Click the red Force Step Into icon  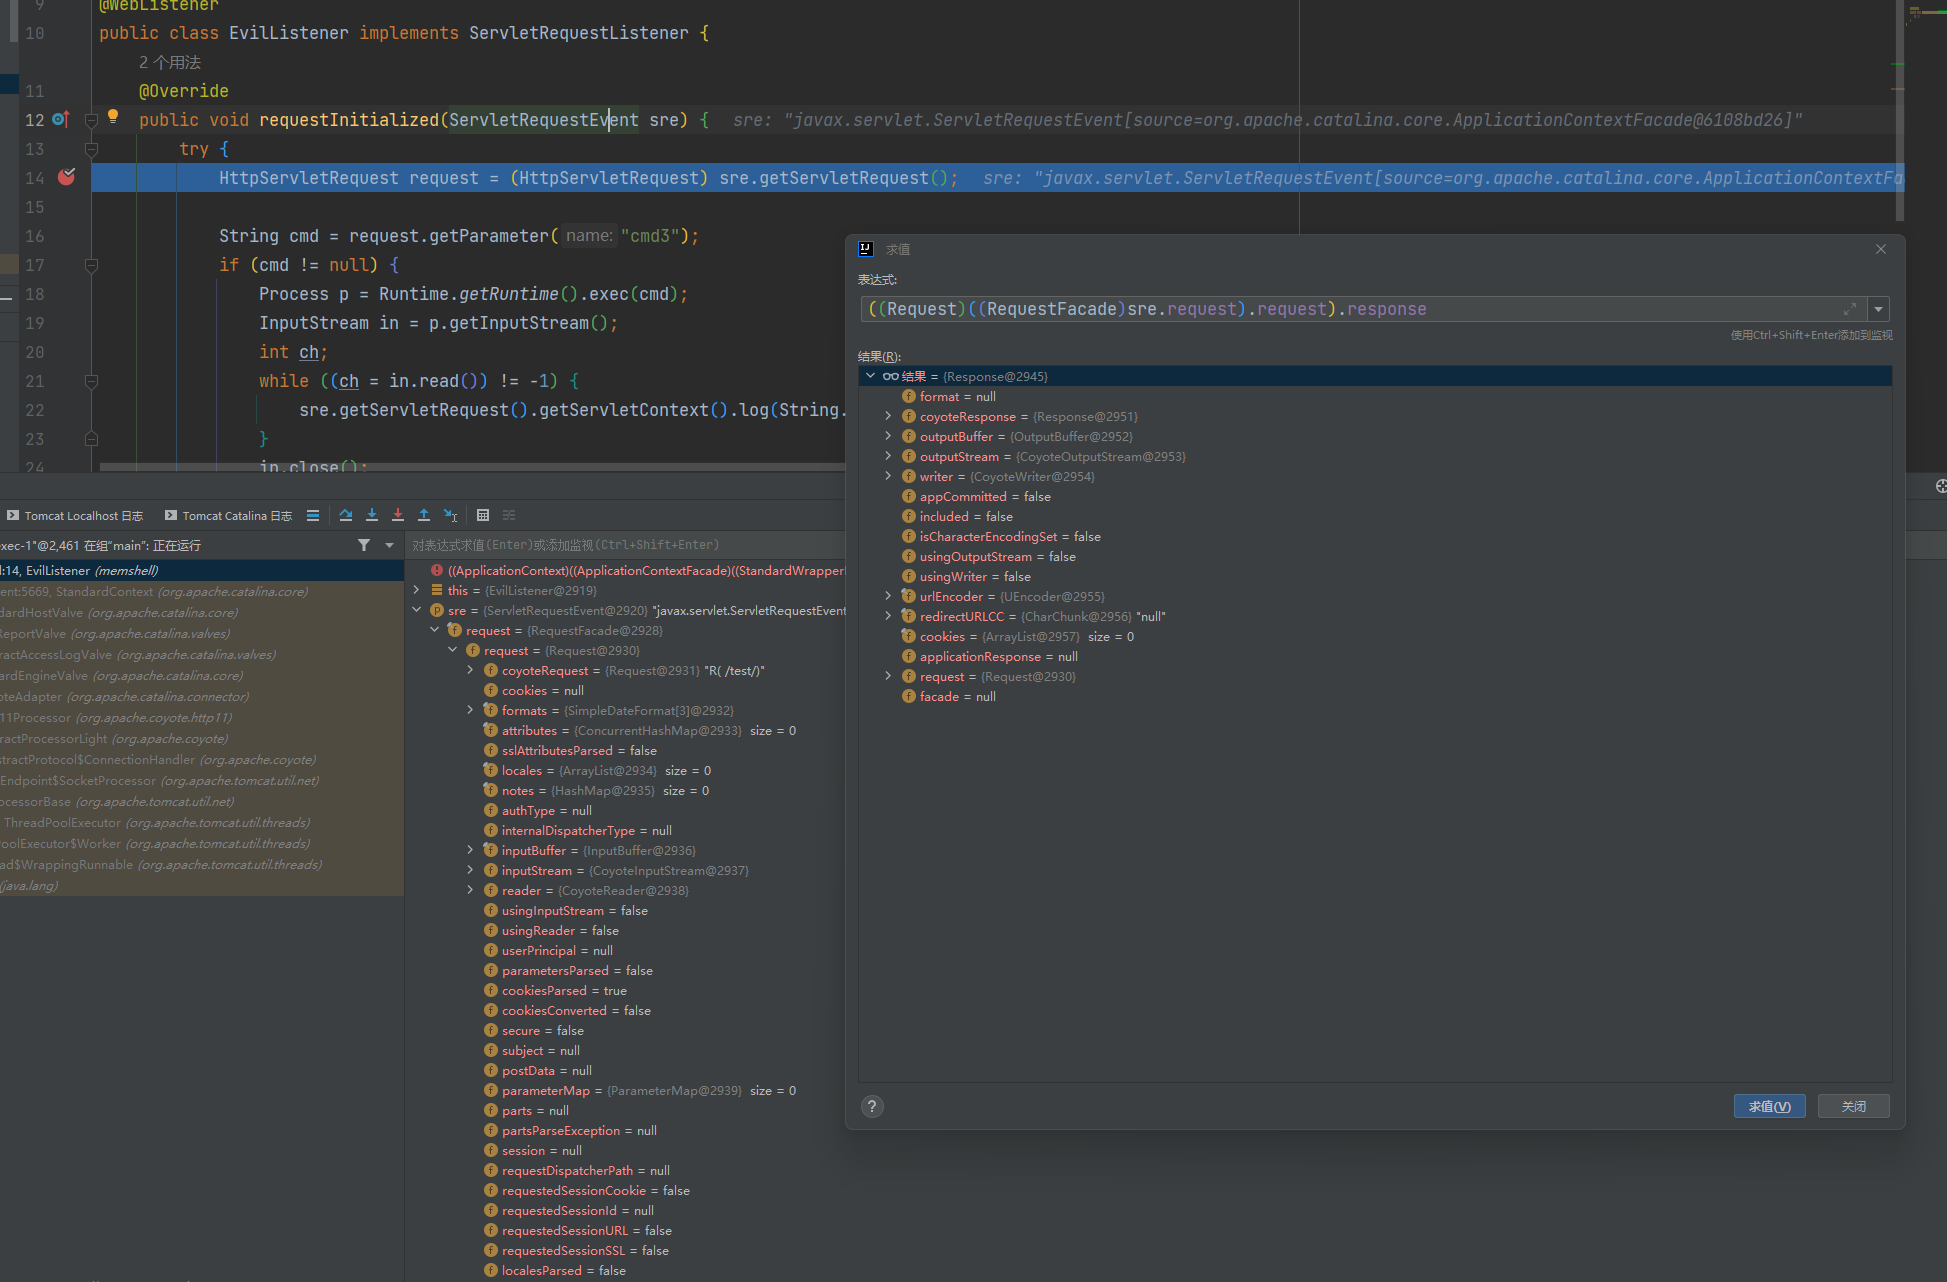pos(398,516)
